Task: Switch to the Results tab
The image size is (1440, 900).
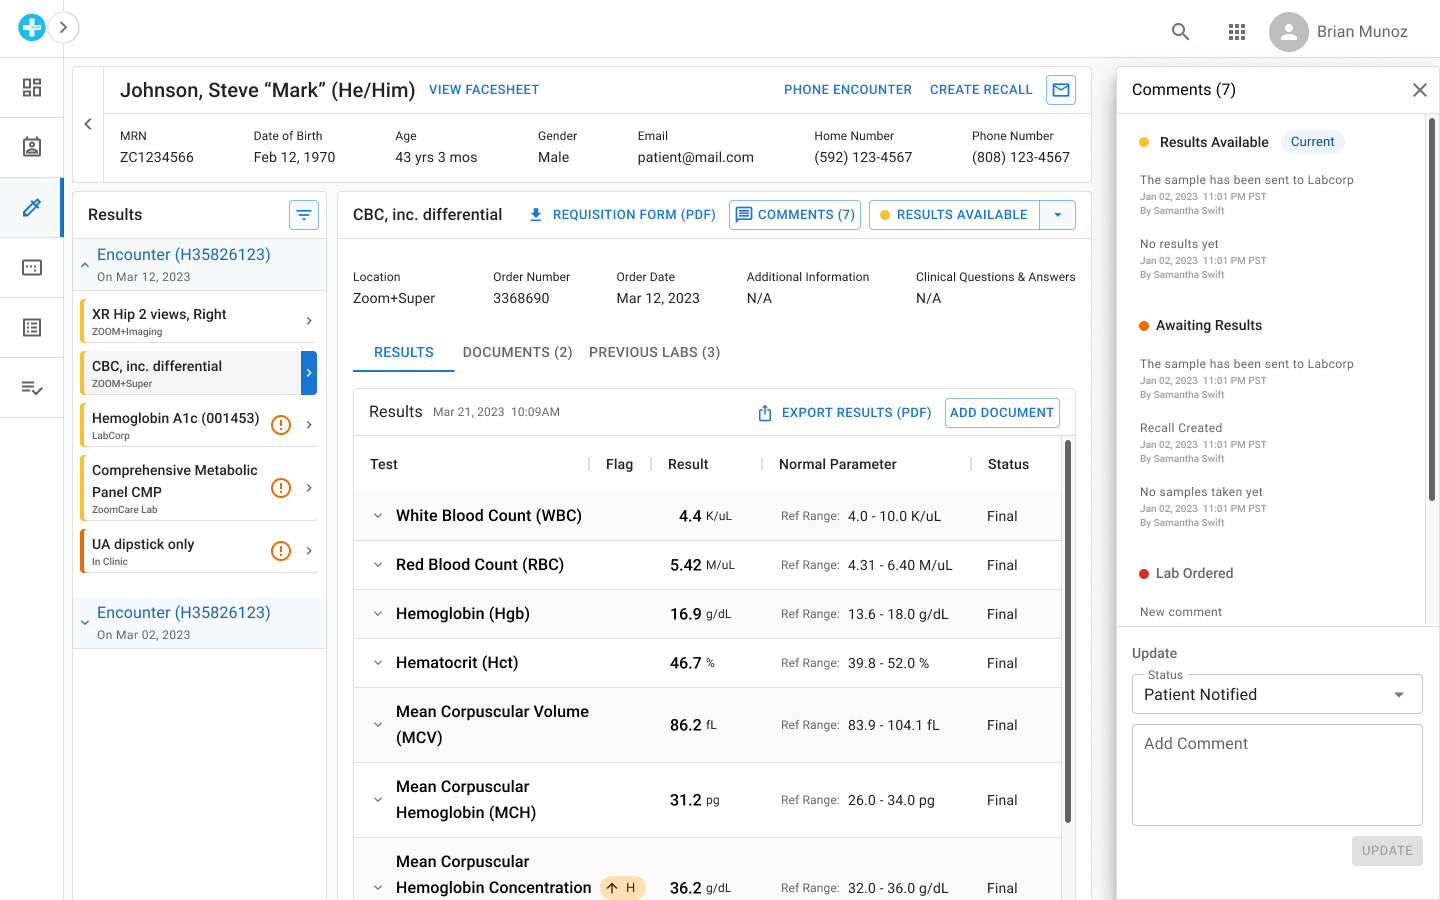Action: click(x=404, y=352)
